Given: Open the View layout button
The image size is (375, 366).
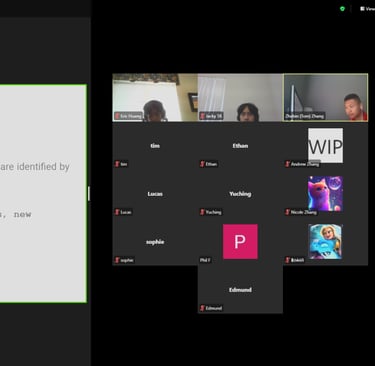Looking at the screenshot, I should point(367,9).
